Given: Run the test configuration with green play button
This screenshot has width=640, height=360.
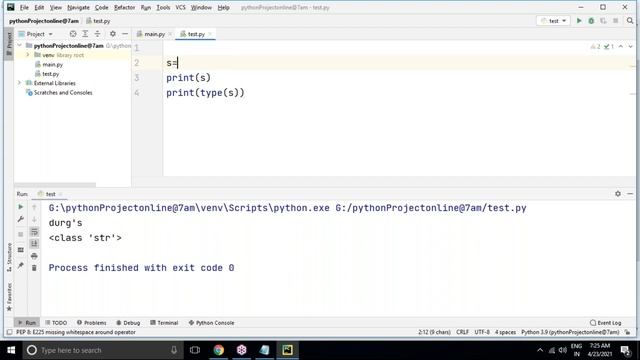Looking at the screenshot, I should tap(579, 20).
